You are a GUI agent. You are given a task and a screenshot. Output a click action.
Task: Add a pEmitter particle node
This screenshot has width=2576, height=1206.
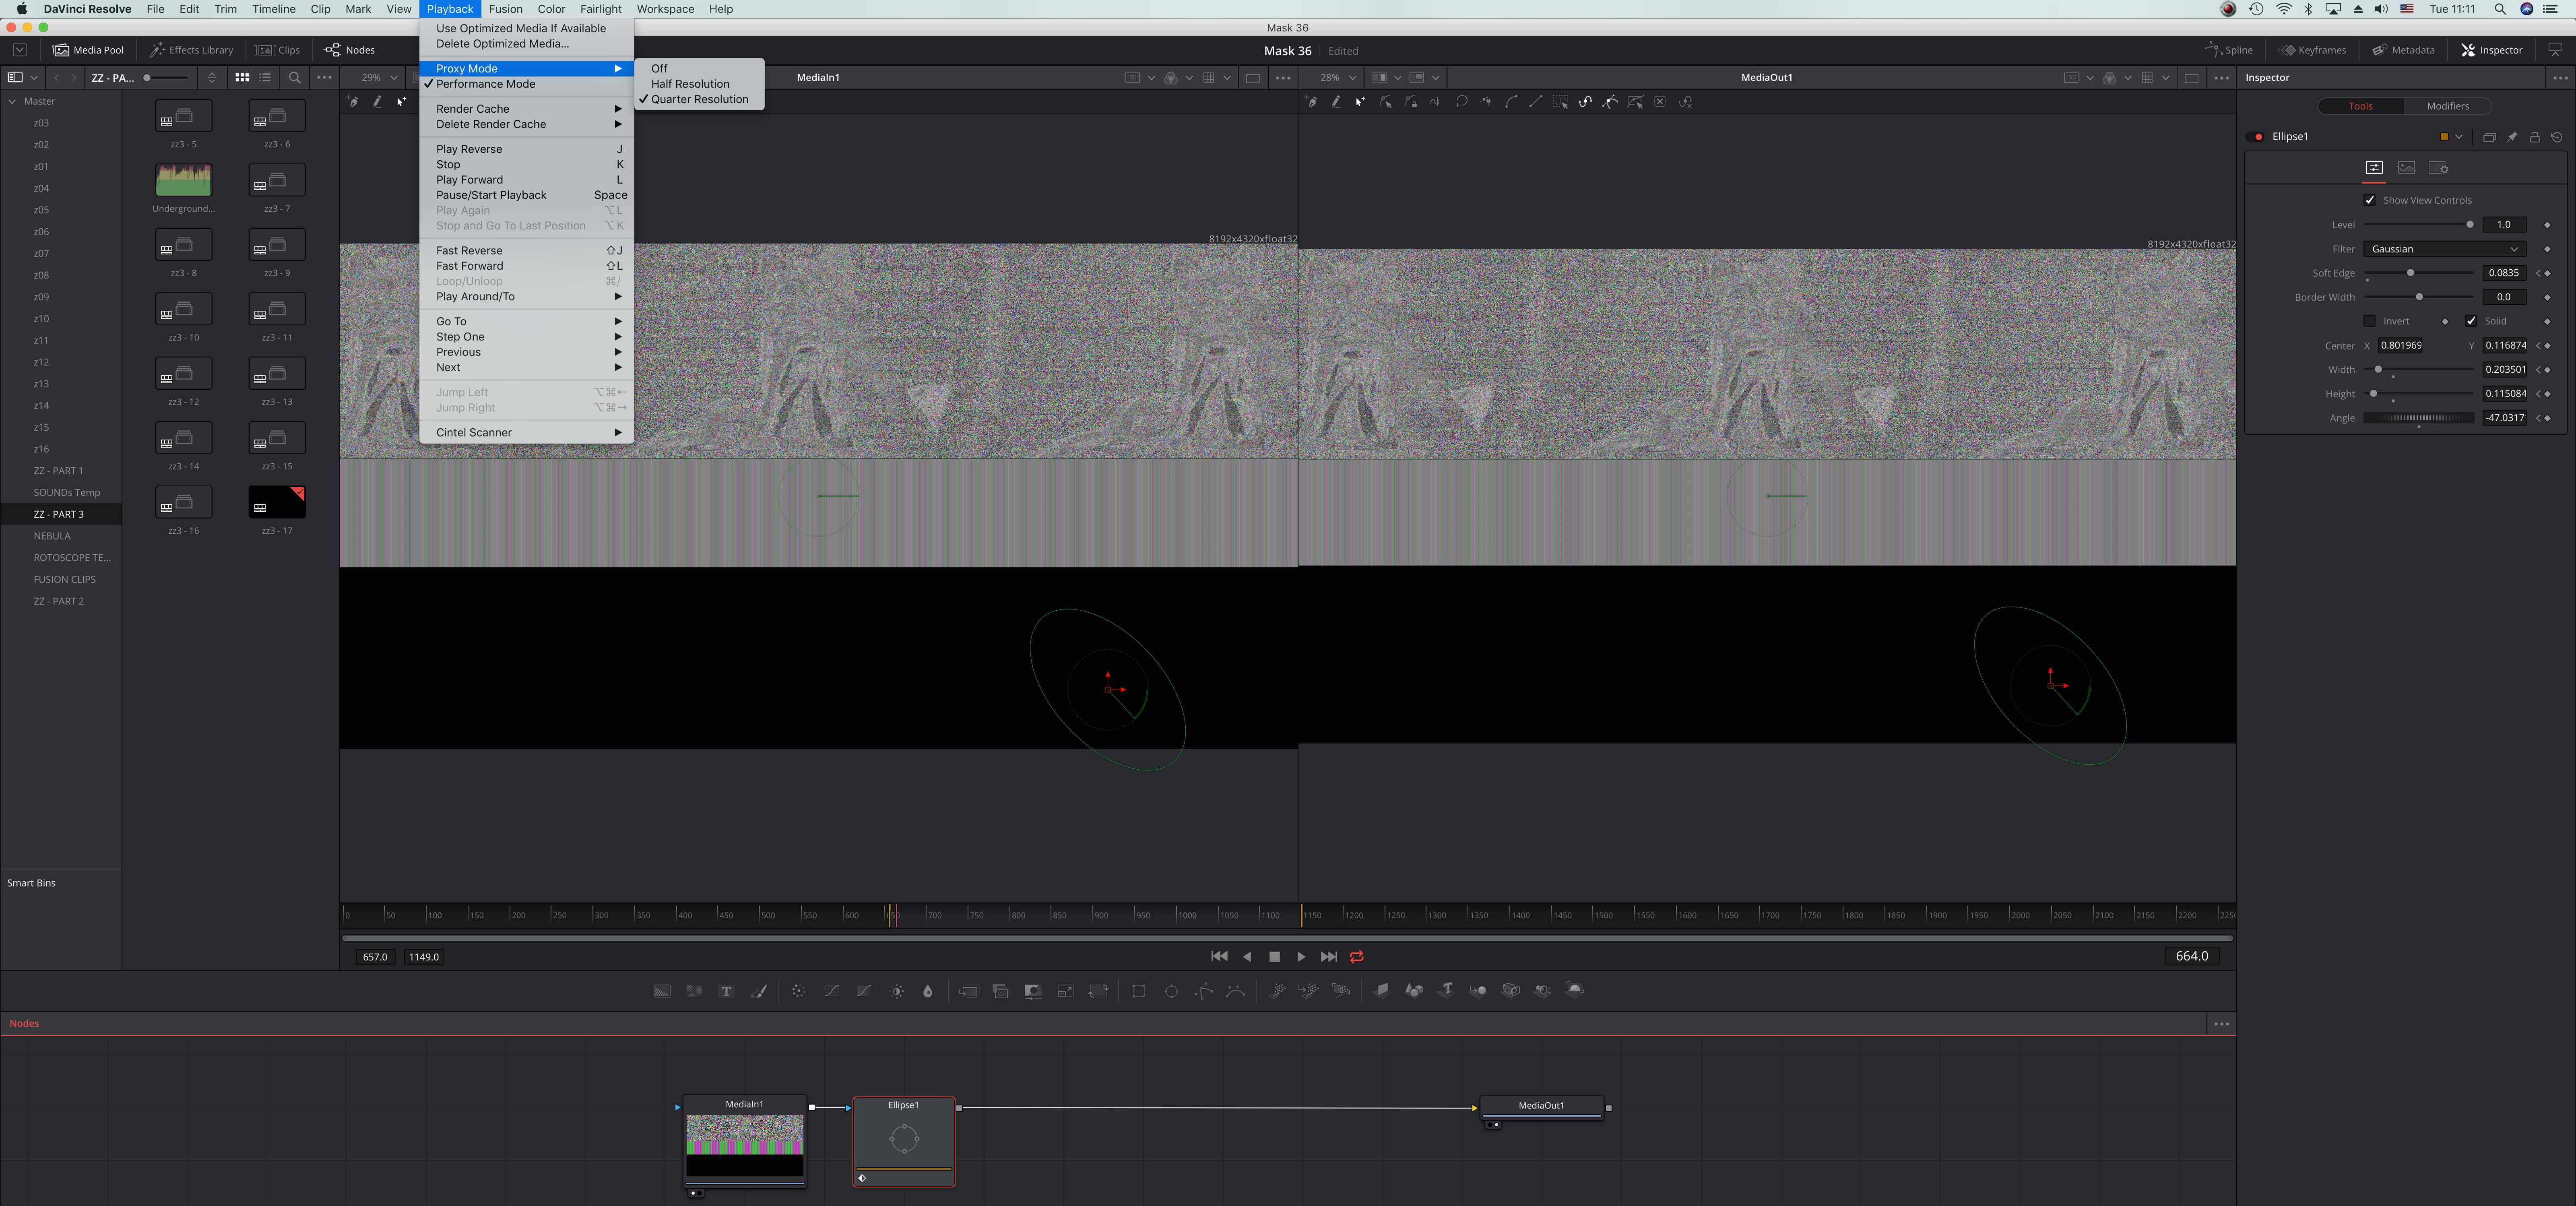click(x=1277, y=991)
